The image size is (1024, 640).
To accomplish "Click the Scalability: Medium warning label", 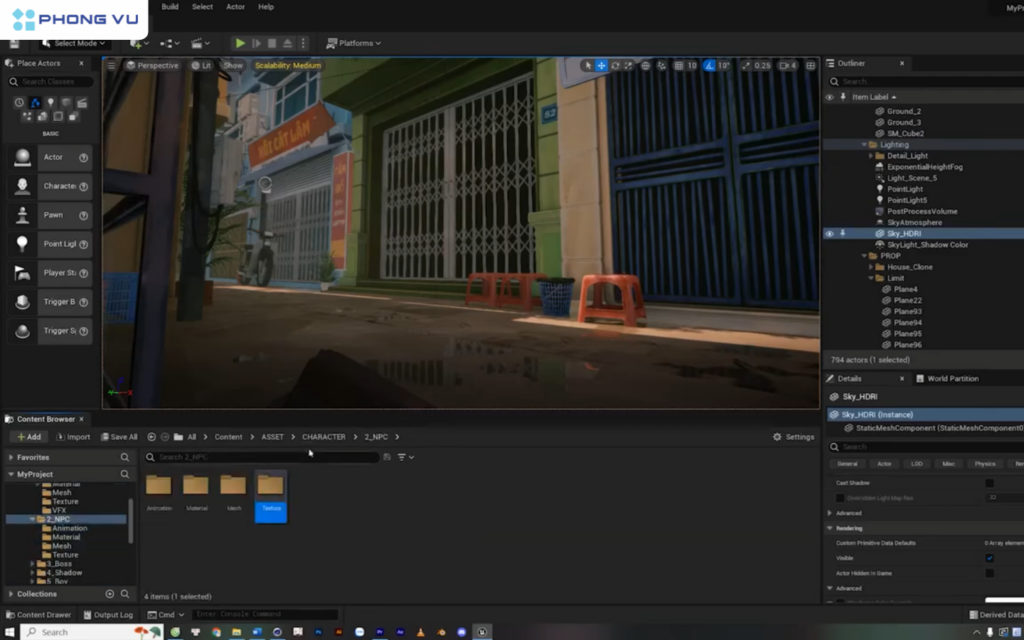I will (x=288, y=65).
